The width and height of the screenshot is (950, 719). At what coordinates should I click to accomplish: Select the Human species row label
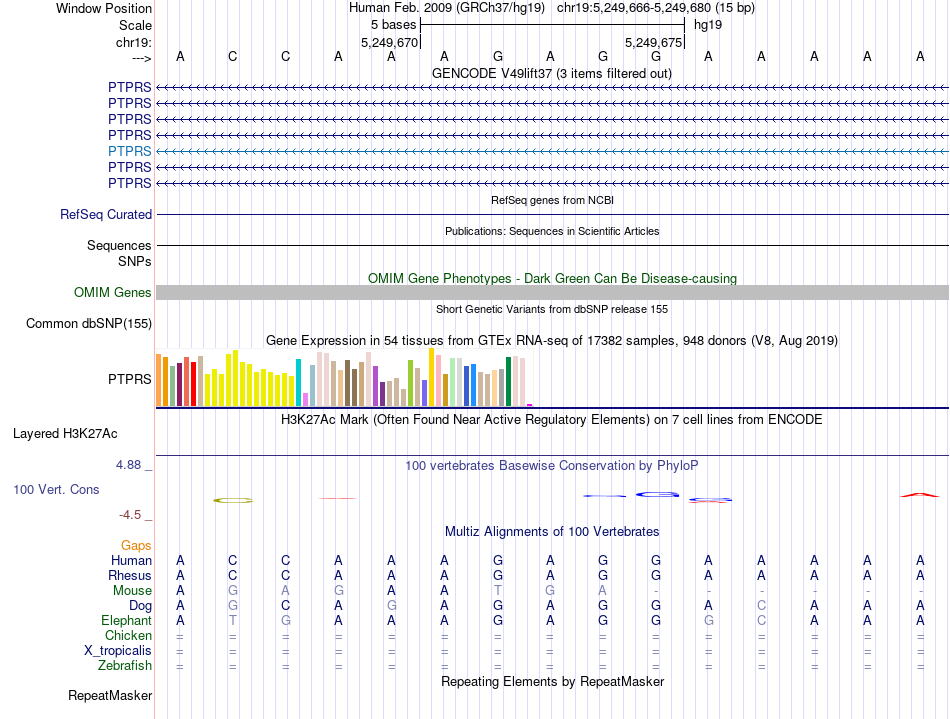131,560
